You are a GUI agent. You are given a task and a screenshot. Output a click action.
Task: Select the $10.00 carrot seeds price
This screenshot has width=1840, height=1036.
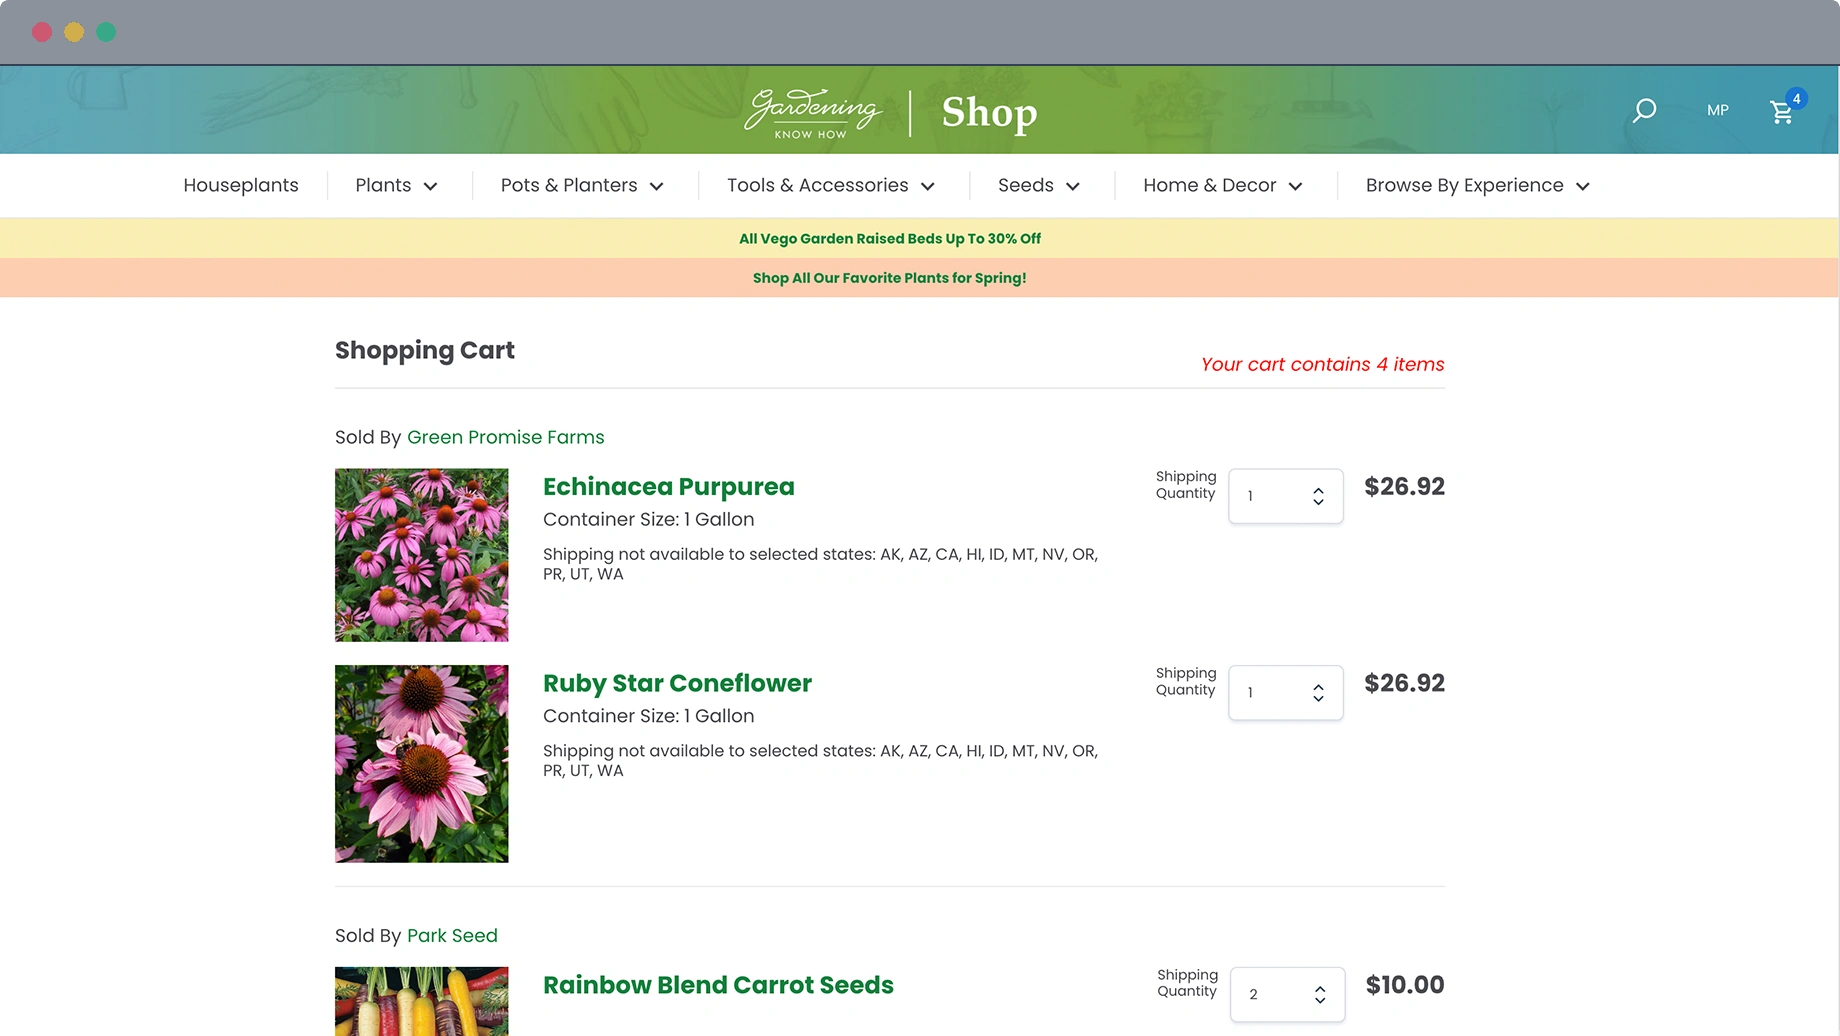point(1405,985)
